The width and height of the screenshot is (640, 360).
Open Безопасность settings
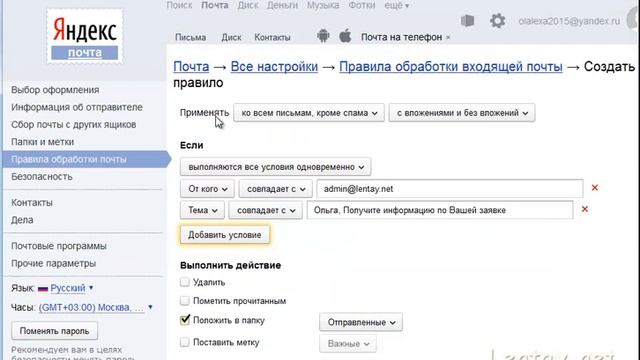42,177
